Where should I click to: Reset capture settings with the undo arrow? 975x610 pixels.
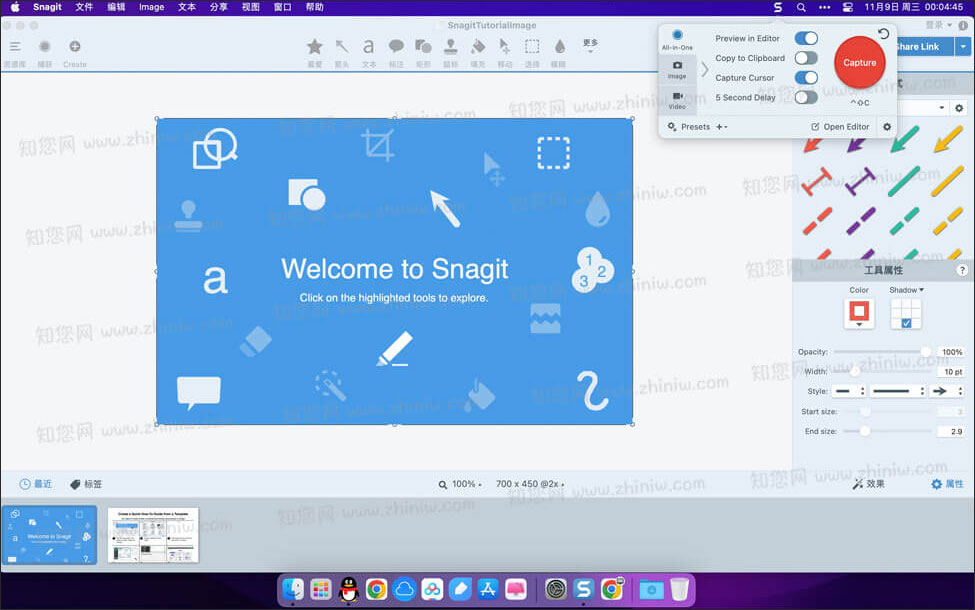(x=883, y=34)
